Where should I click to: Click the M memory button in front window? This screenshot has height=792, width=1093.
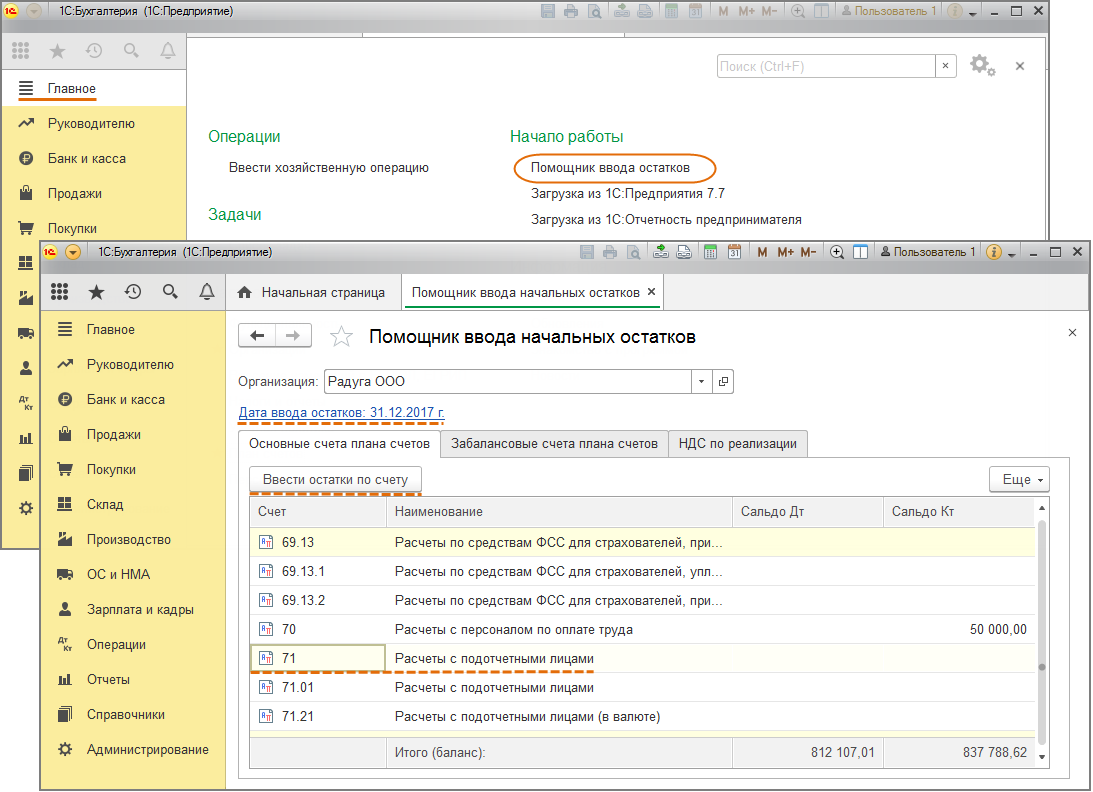point(763,252)
